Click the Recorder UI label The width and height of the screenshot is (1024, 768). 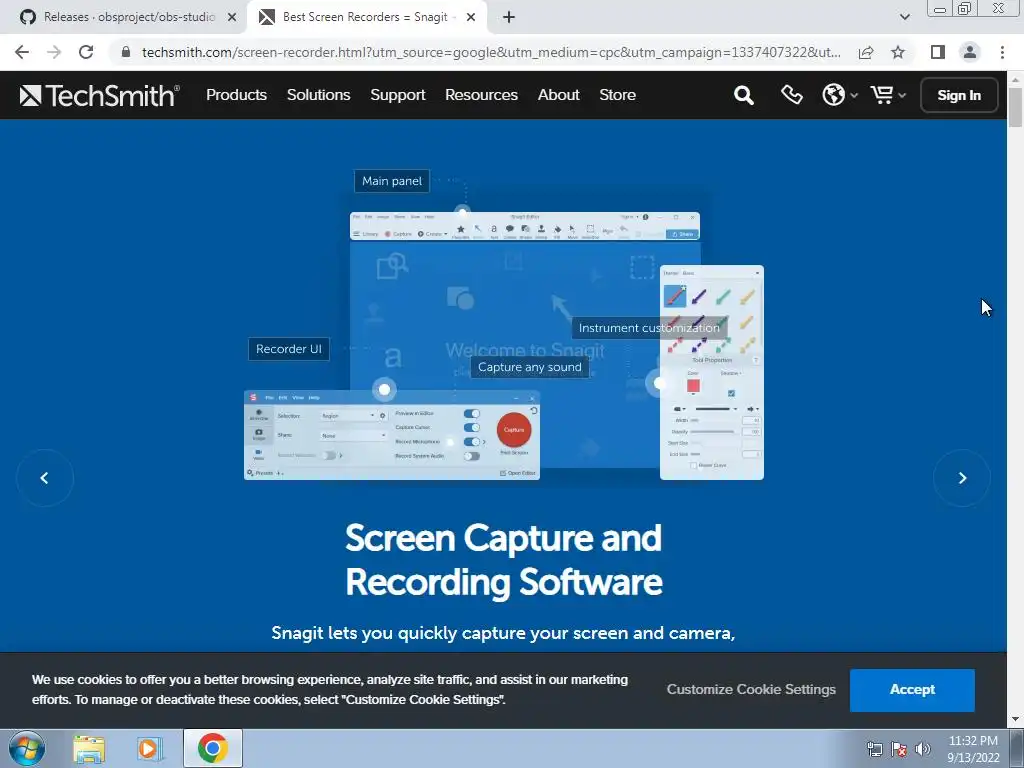point(289,349)
